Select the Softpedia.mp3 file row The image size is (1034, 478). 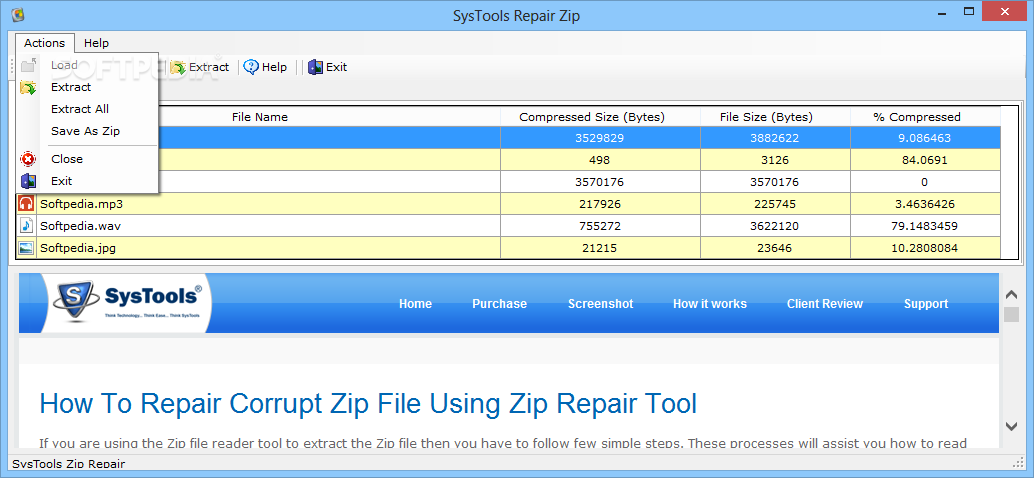(x=508, y=204)
